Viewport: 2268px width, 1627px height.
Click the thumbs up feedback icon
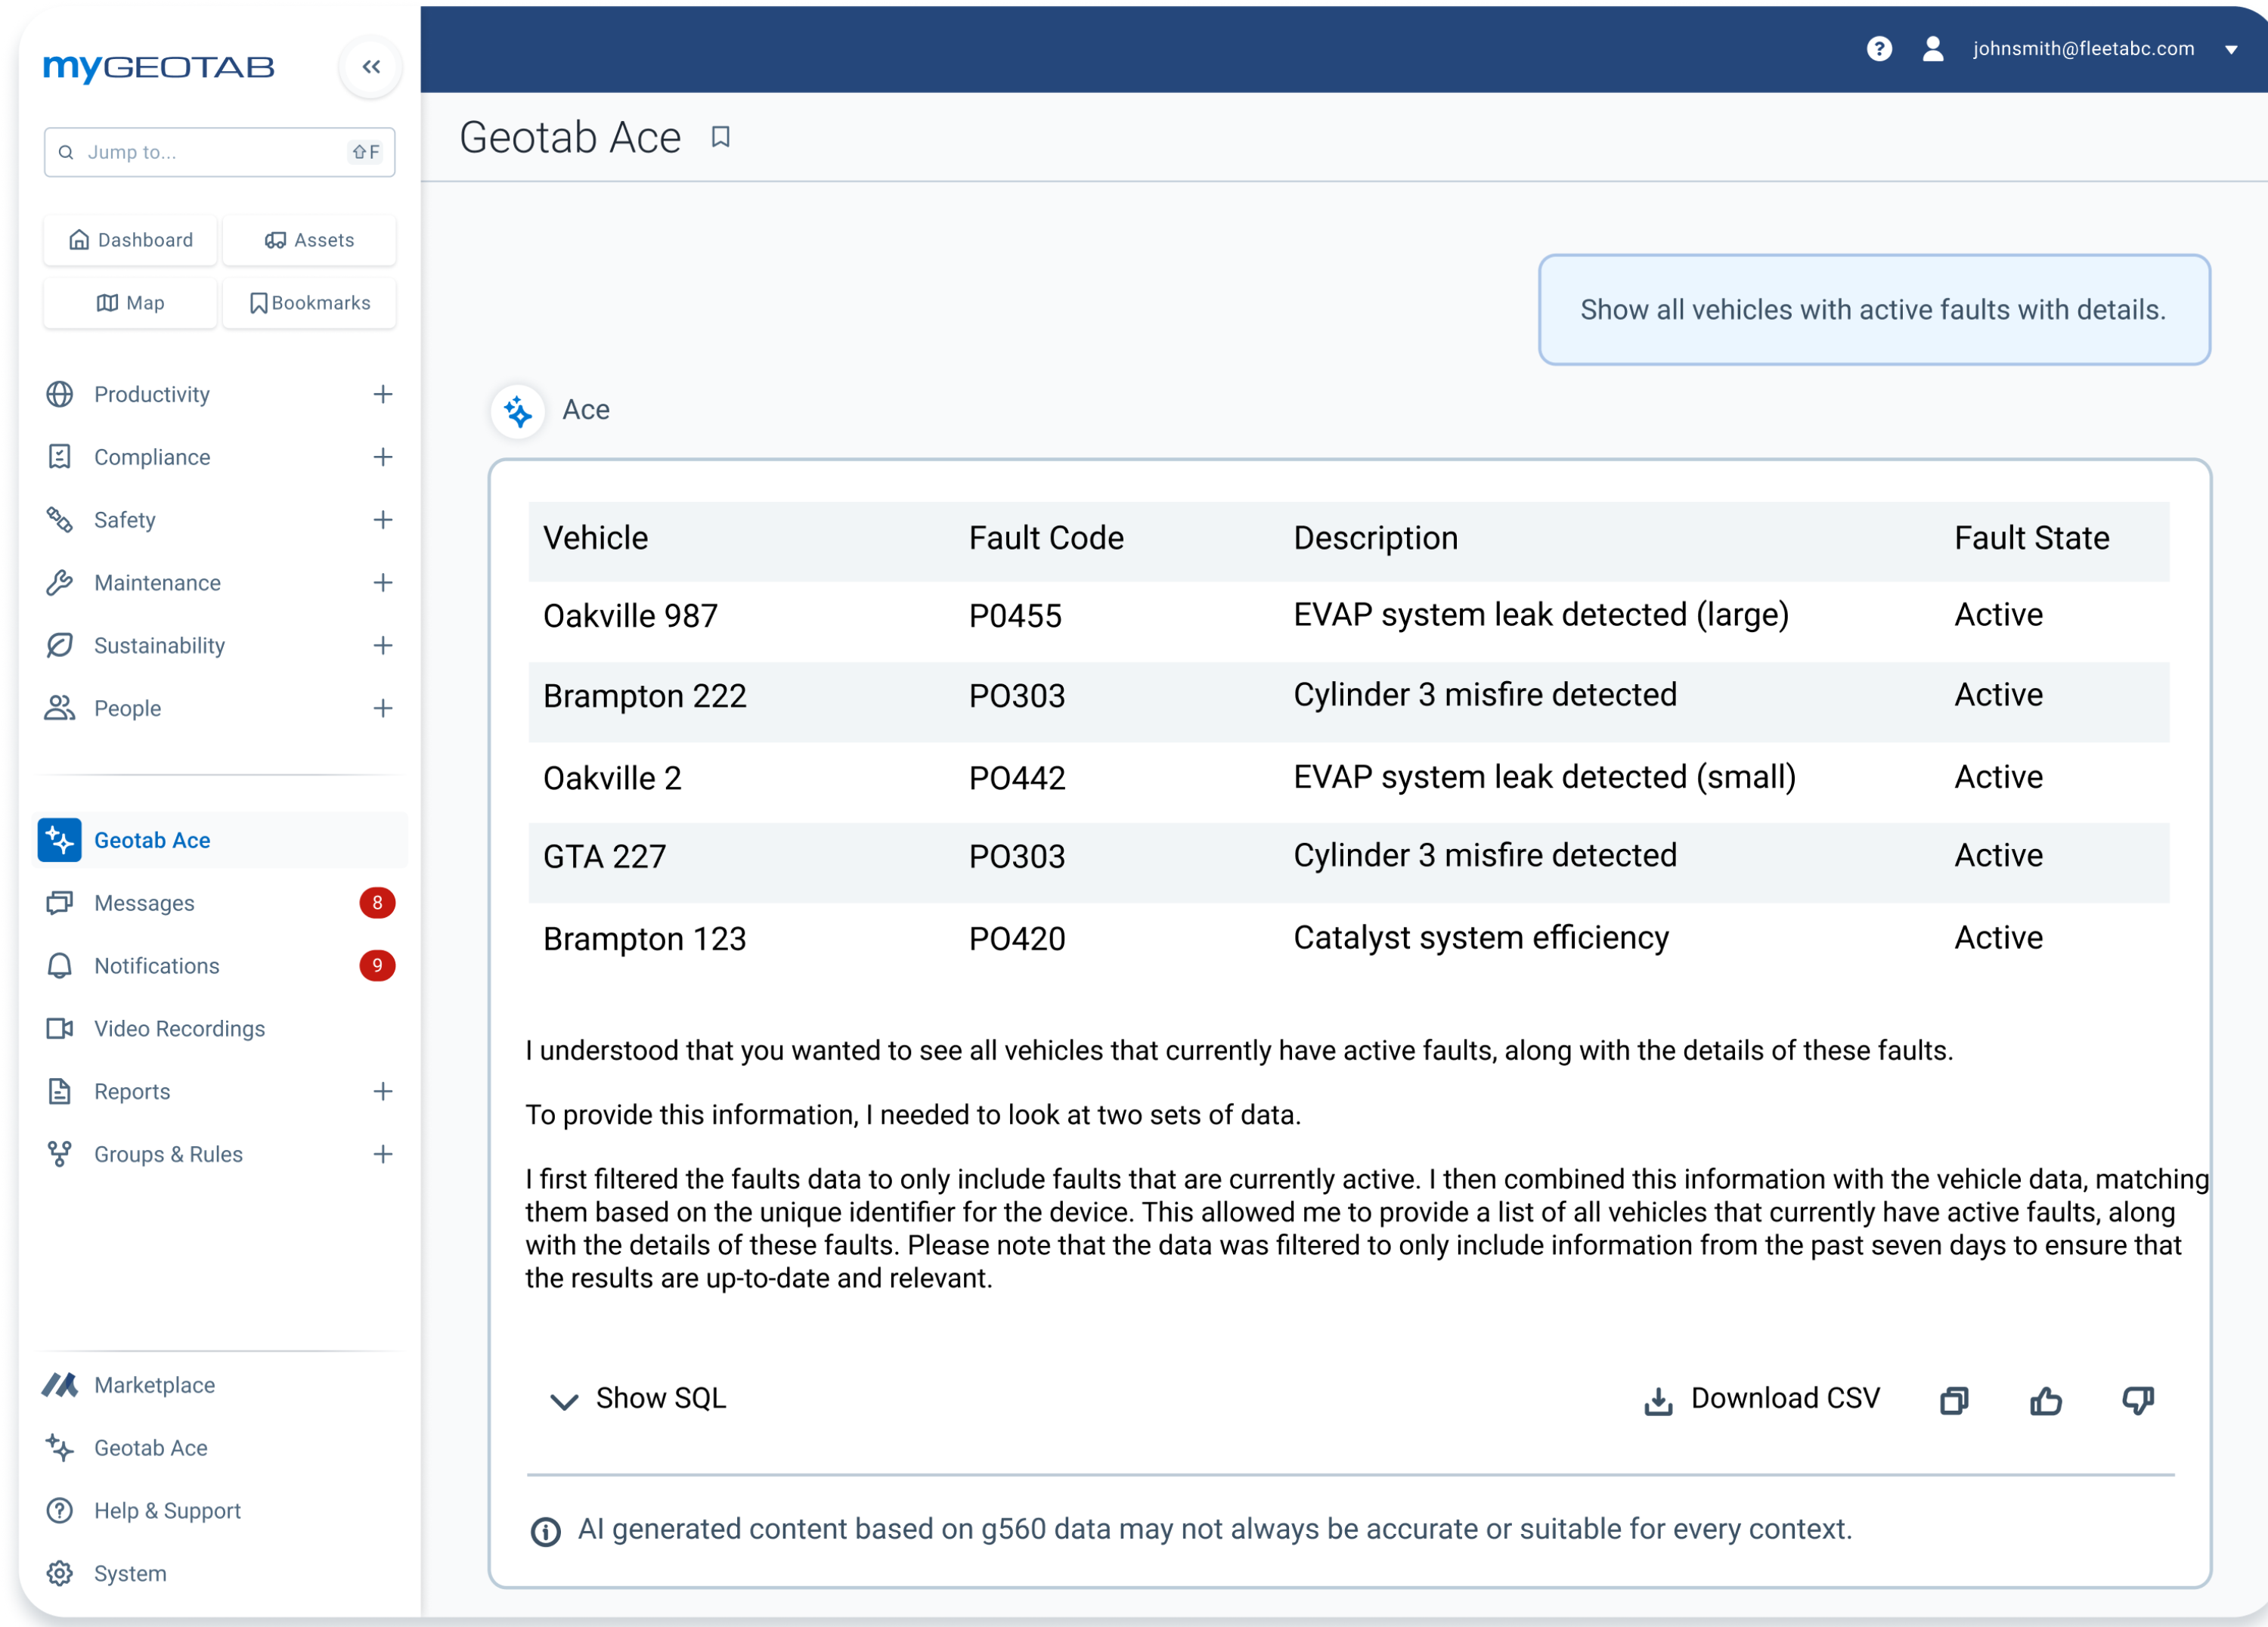[2045, 1400]
